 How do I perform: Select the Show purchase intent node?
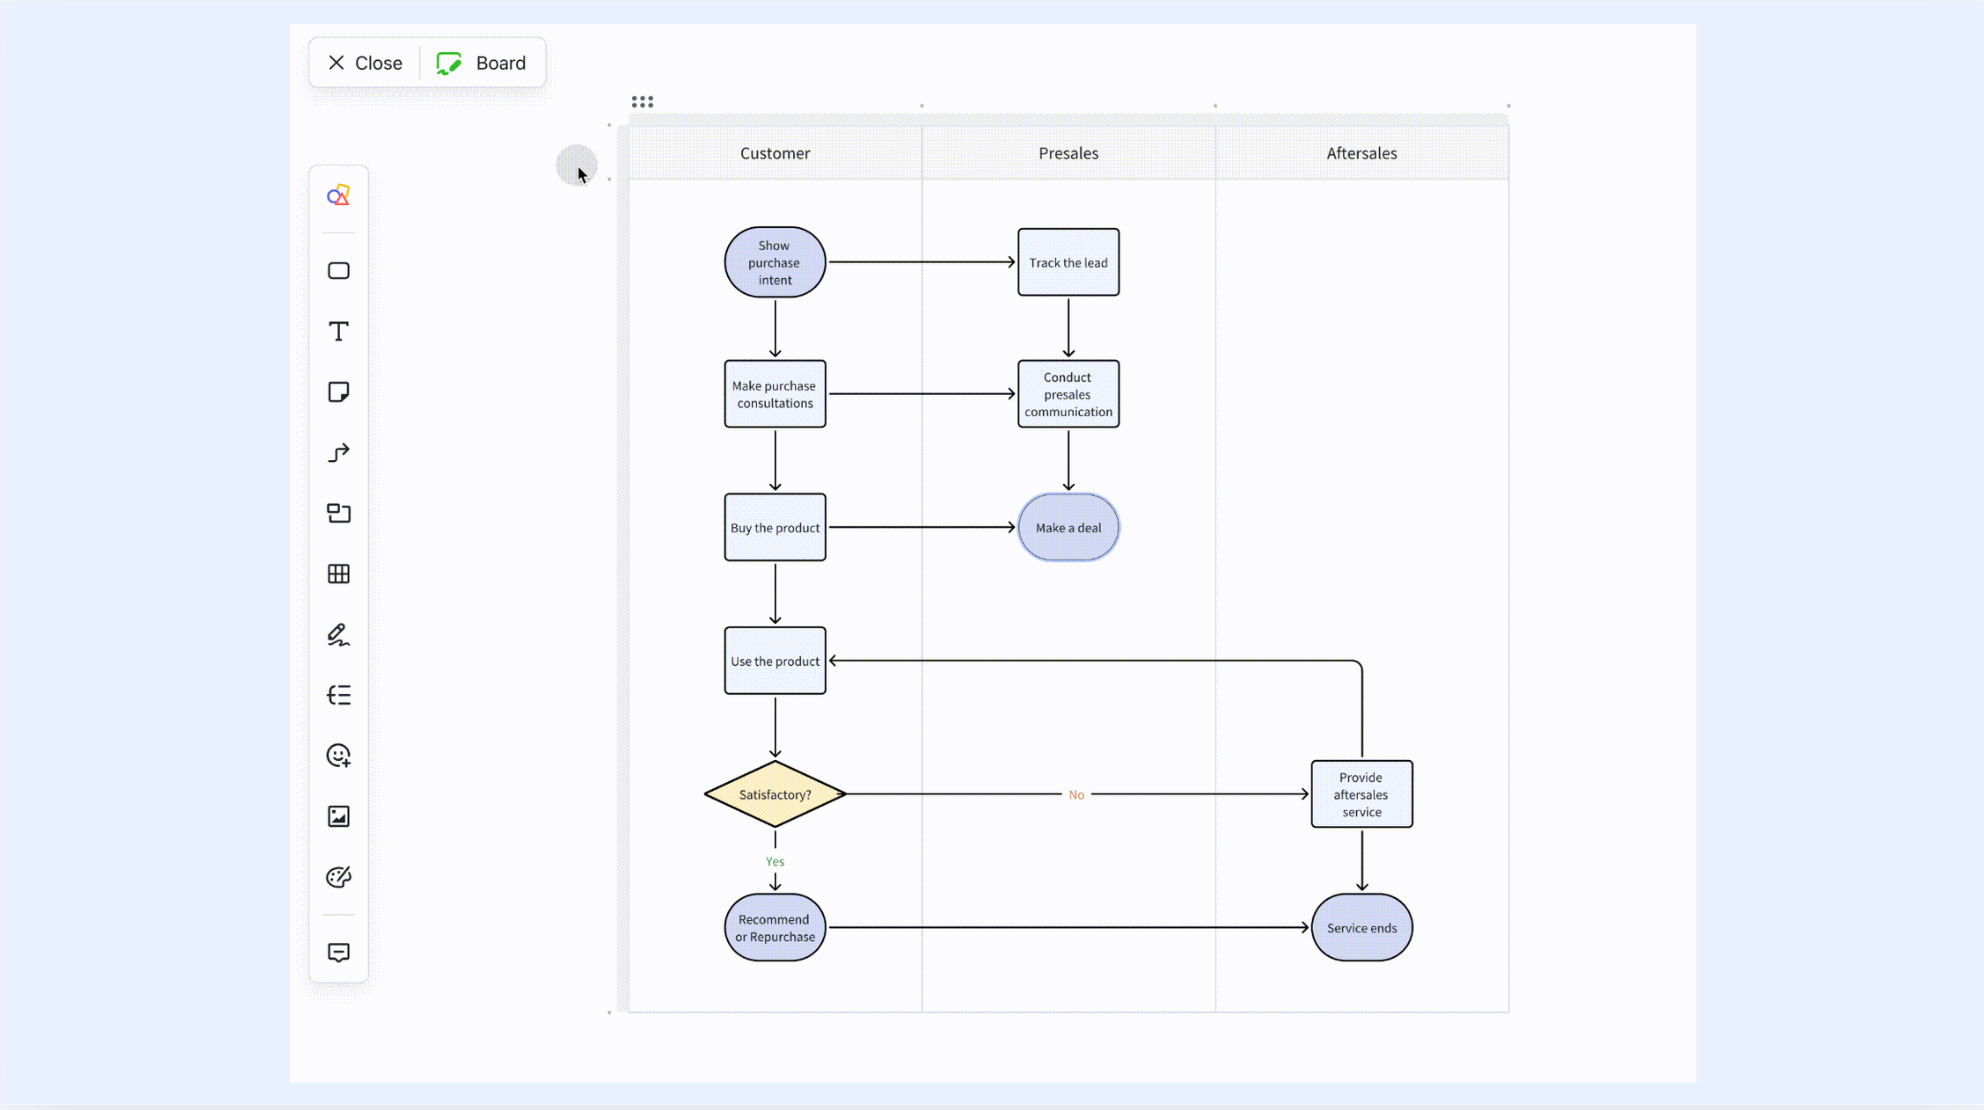pyautogui.click(x=775, y=262)
